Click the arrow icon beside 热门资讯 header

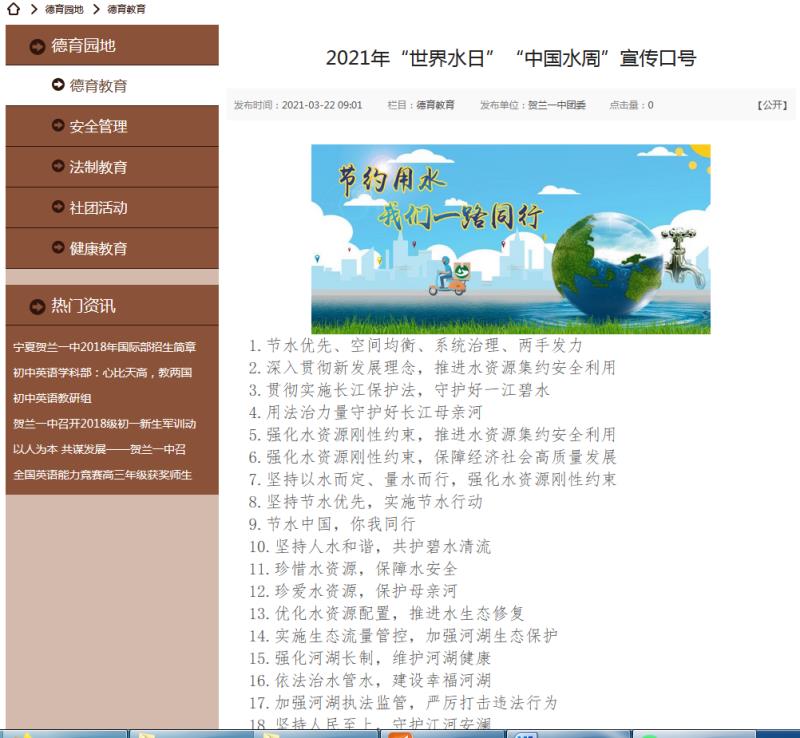37,306
